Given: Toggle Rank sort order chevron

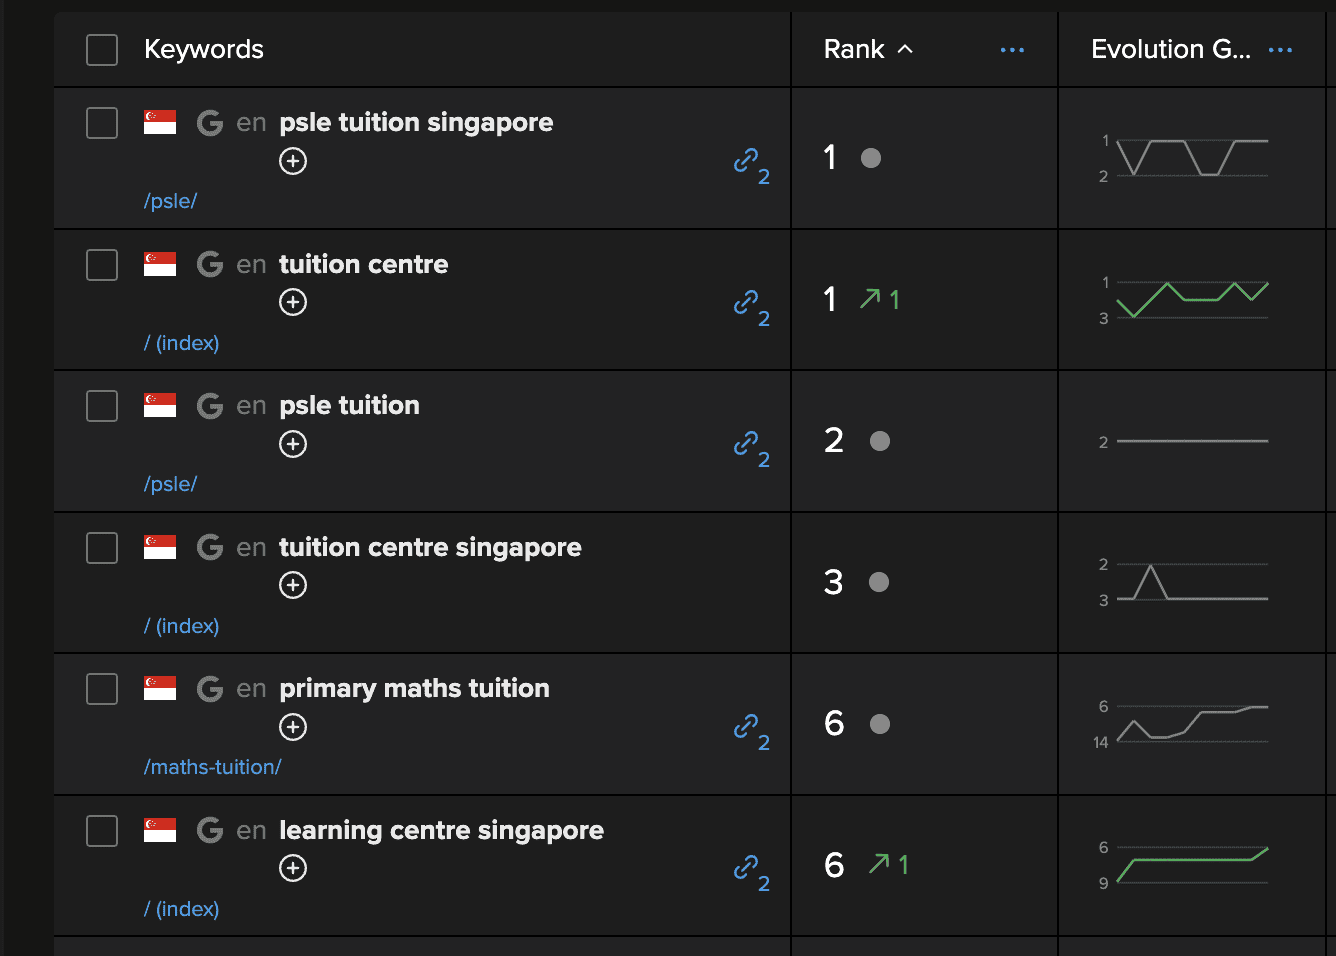Looking at the screenshot, I should click(905, 49).
